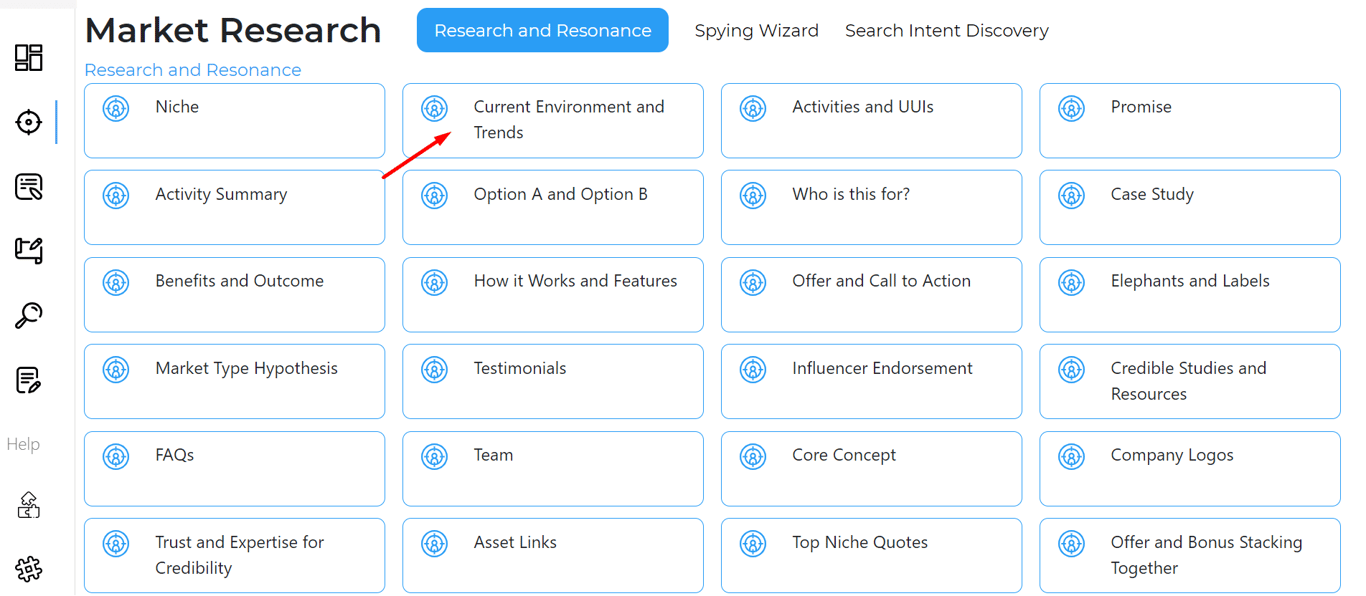Open the Activities and UUIs card
Screen dimensions: 1366x596
pyautogui.click(x=872, y=121)
